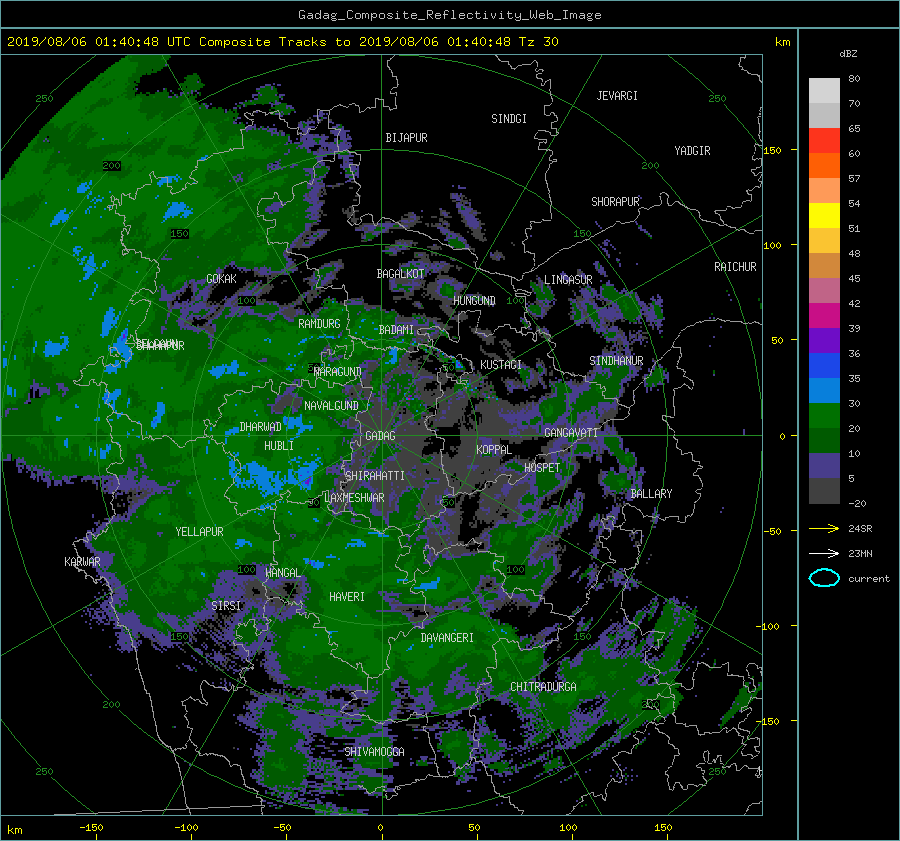This screenshot has height=841, width=900.
Task: Click the yellow 24SR arrow legend icon
Action: click(x=824, y=528)
